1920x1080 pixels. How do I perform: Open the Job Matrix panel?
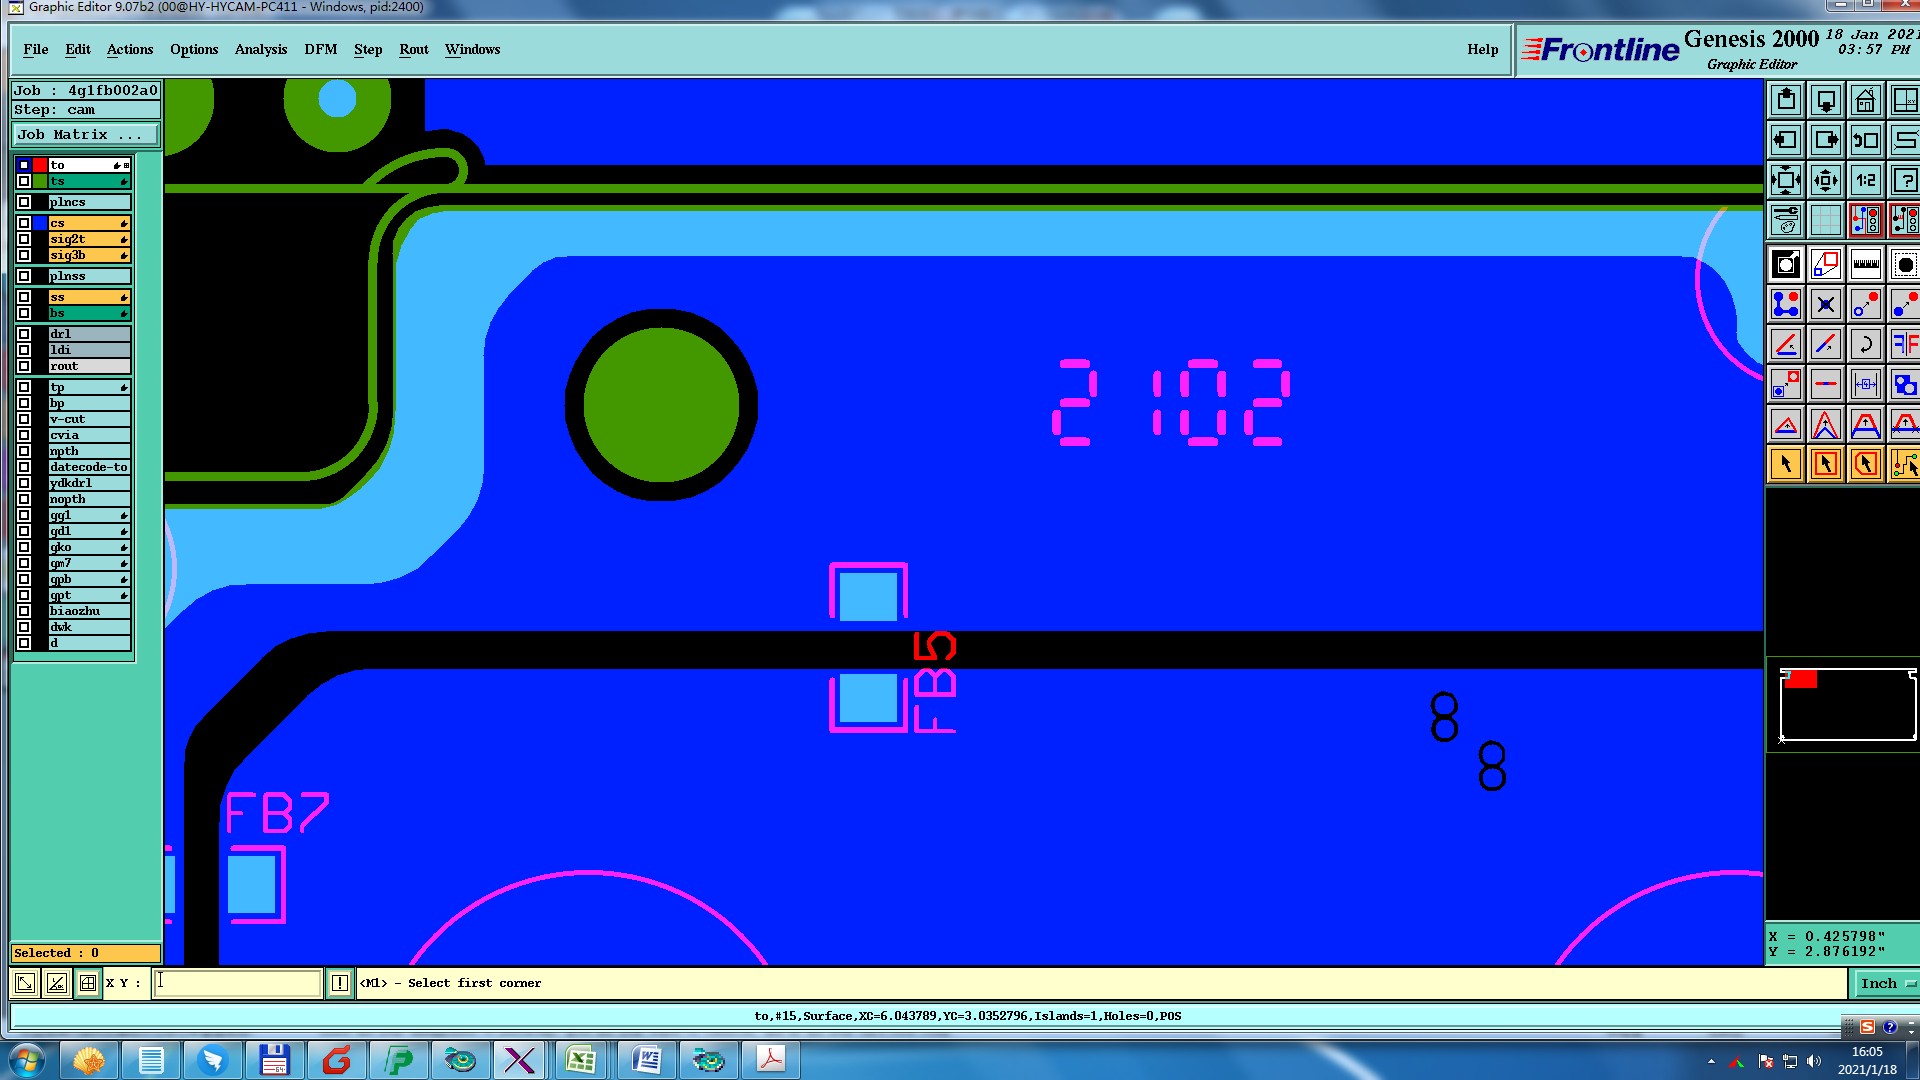[85, 134]
